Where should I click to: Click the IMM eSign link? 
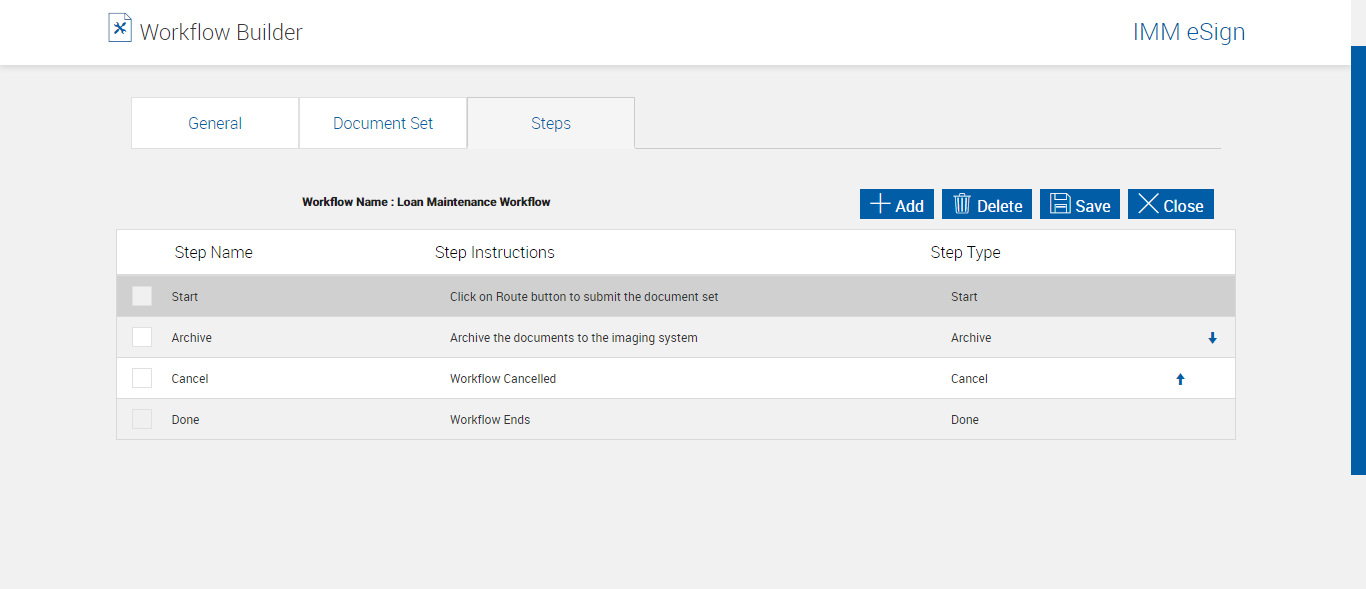[x=1188, y=32]
